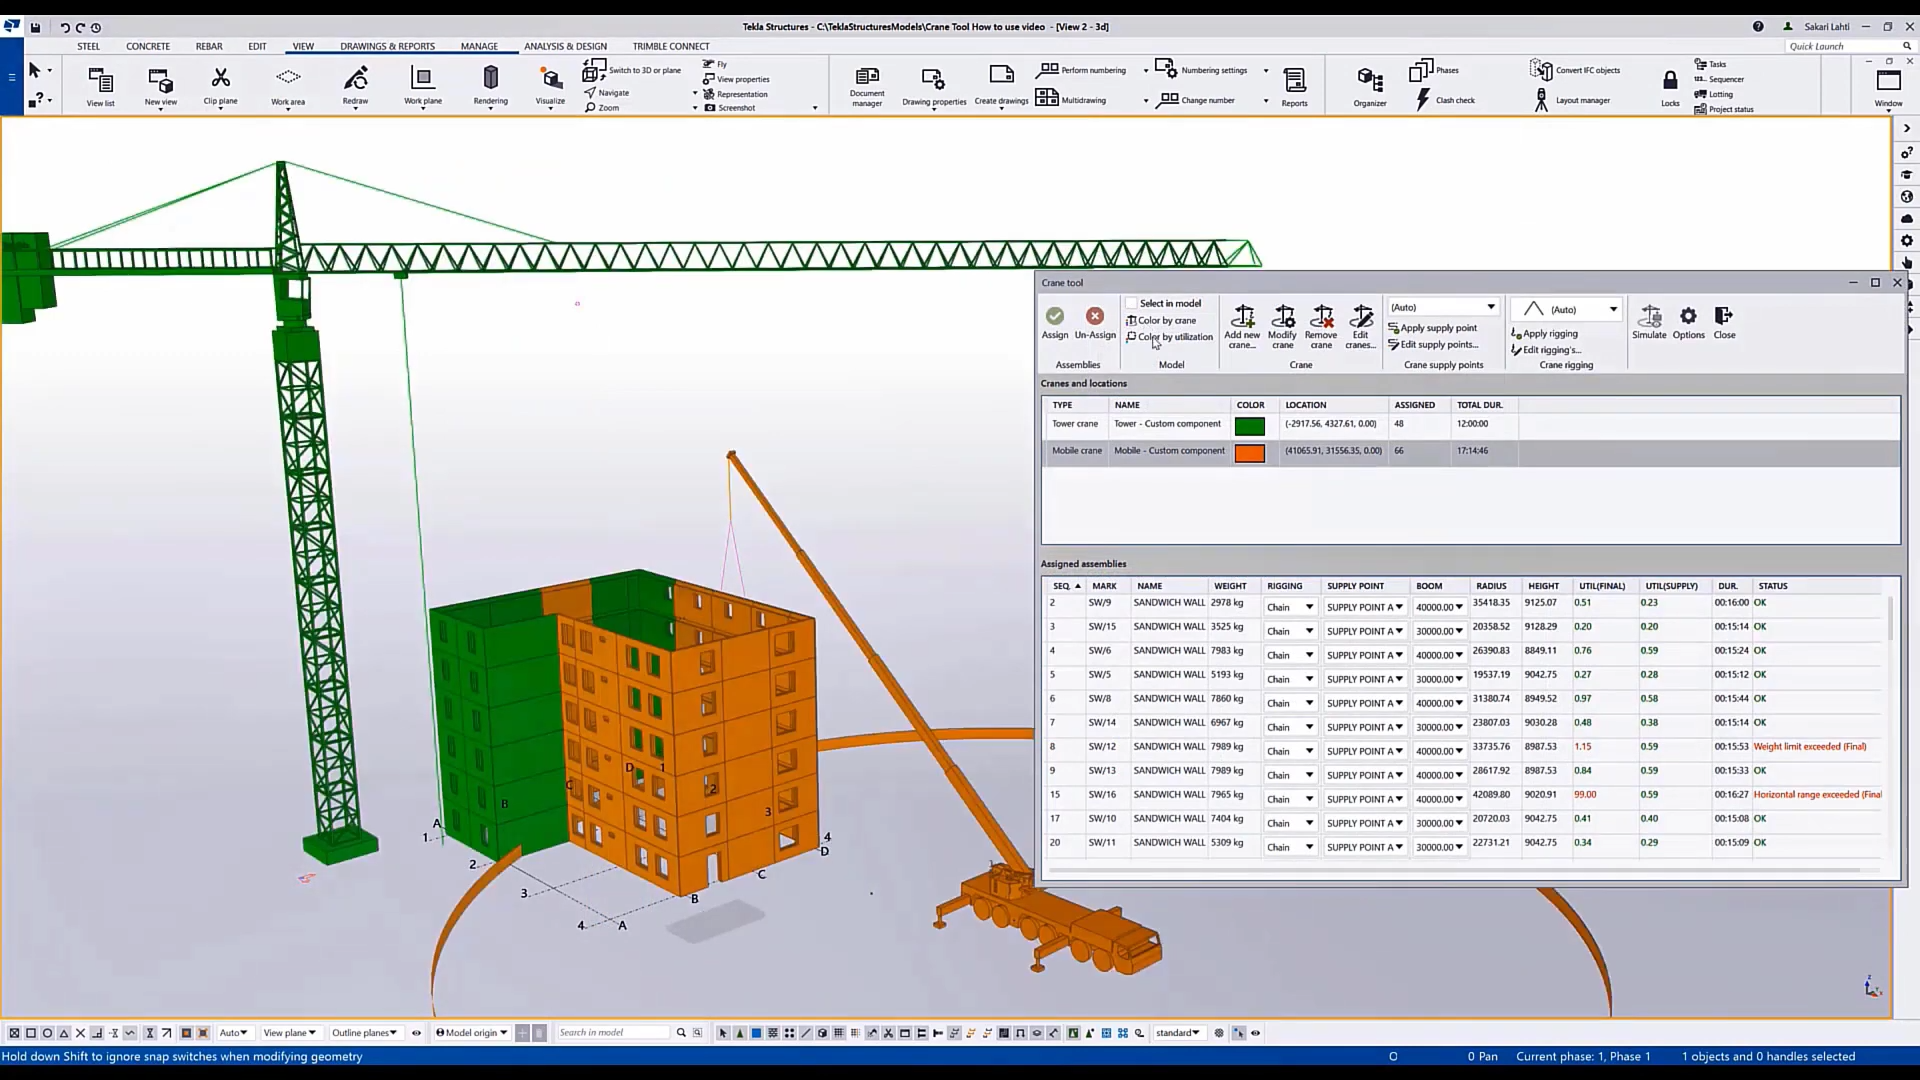Click the Assign assemblies icon

coord(1054,316)
